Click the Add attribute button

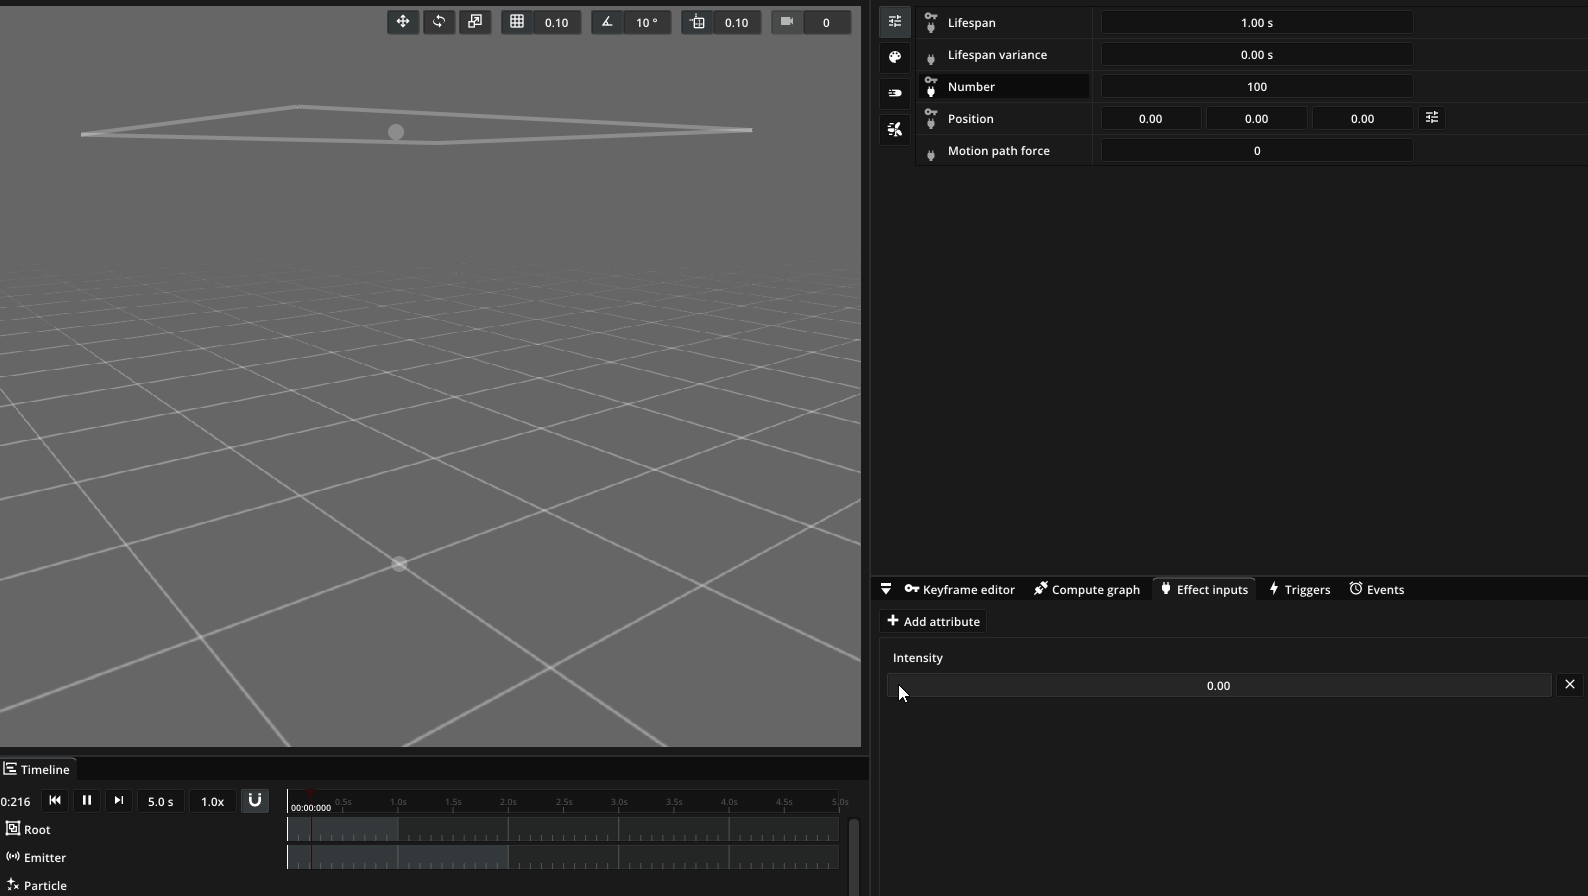click(x=934, y=621)
